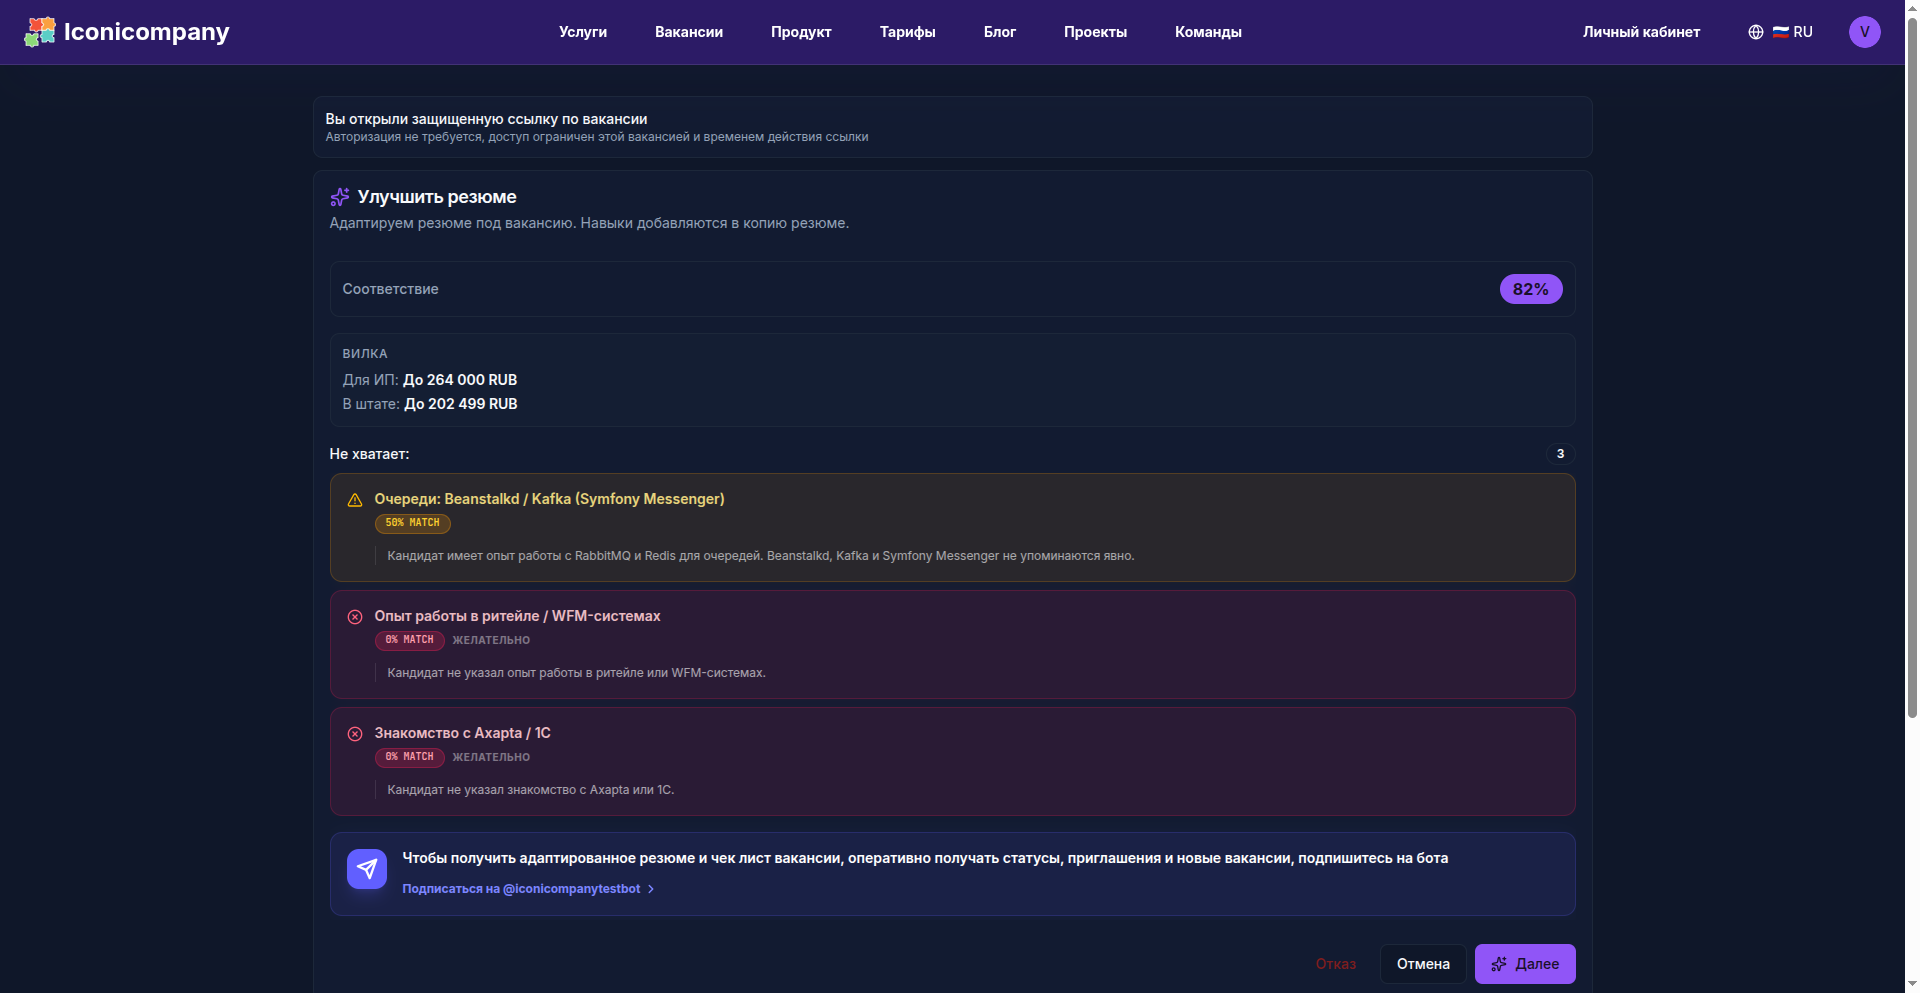1920x993 pixels.
Task: Open the Продукт menu item
Action: coord(801,32)
